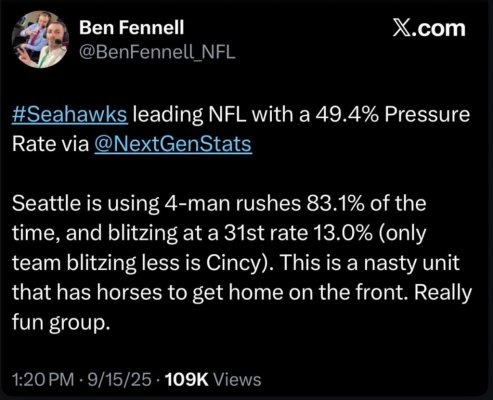Click the word Views beside 109K
Image resolution: width=493 pixels, height=400 pixels.
237,379
